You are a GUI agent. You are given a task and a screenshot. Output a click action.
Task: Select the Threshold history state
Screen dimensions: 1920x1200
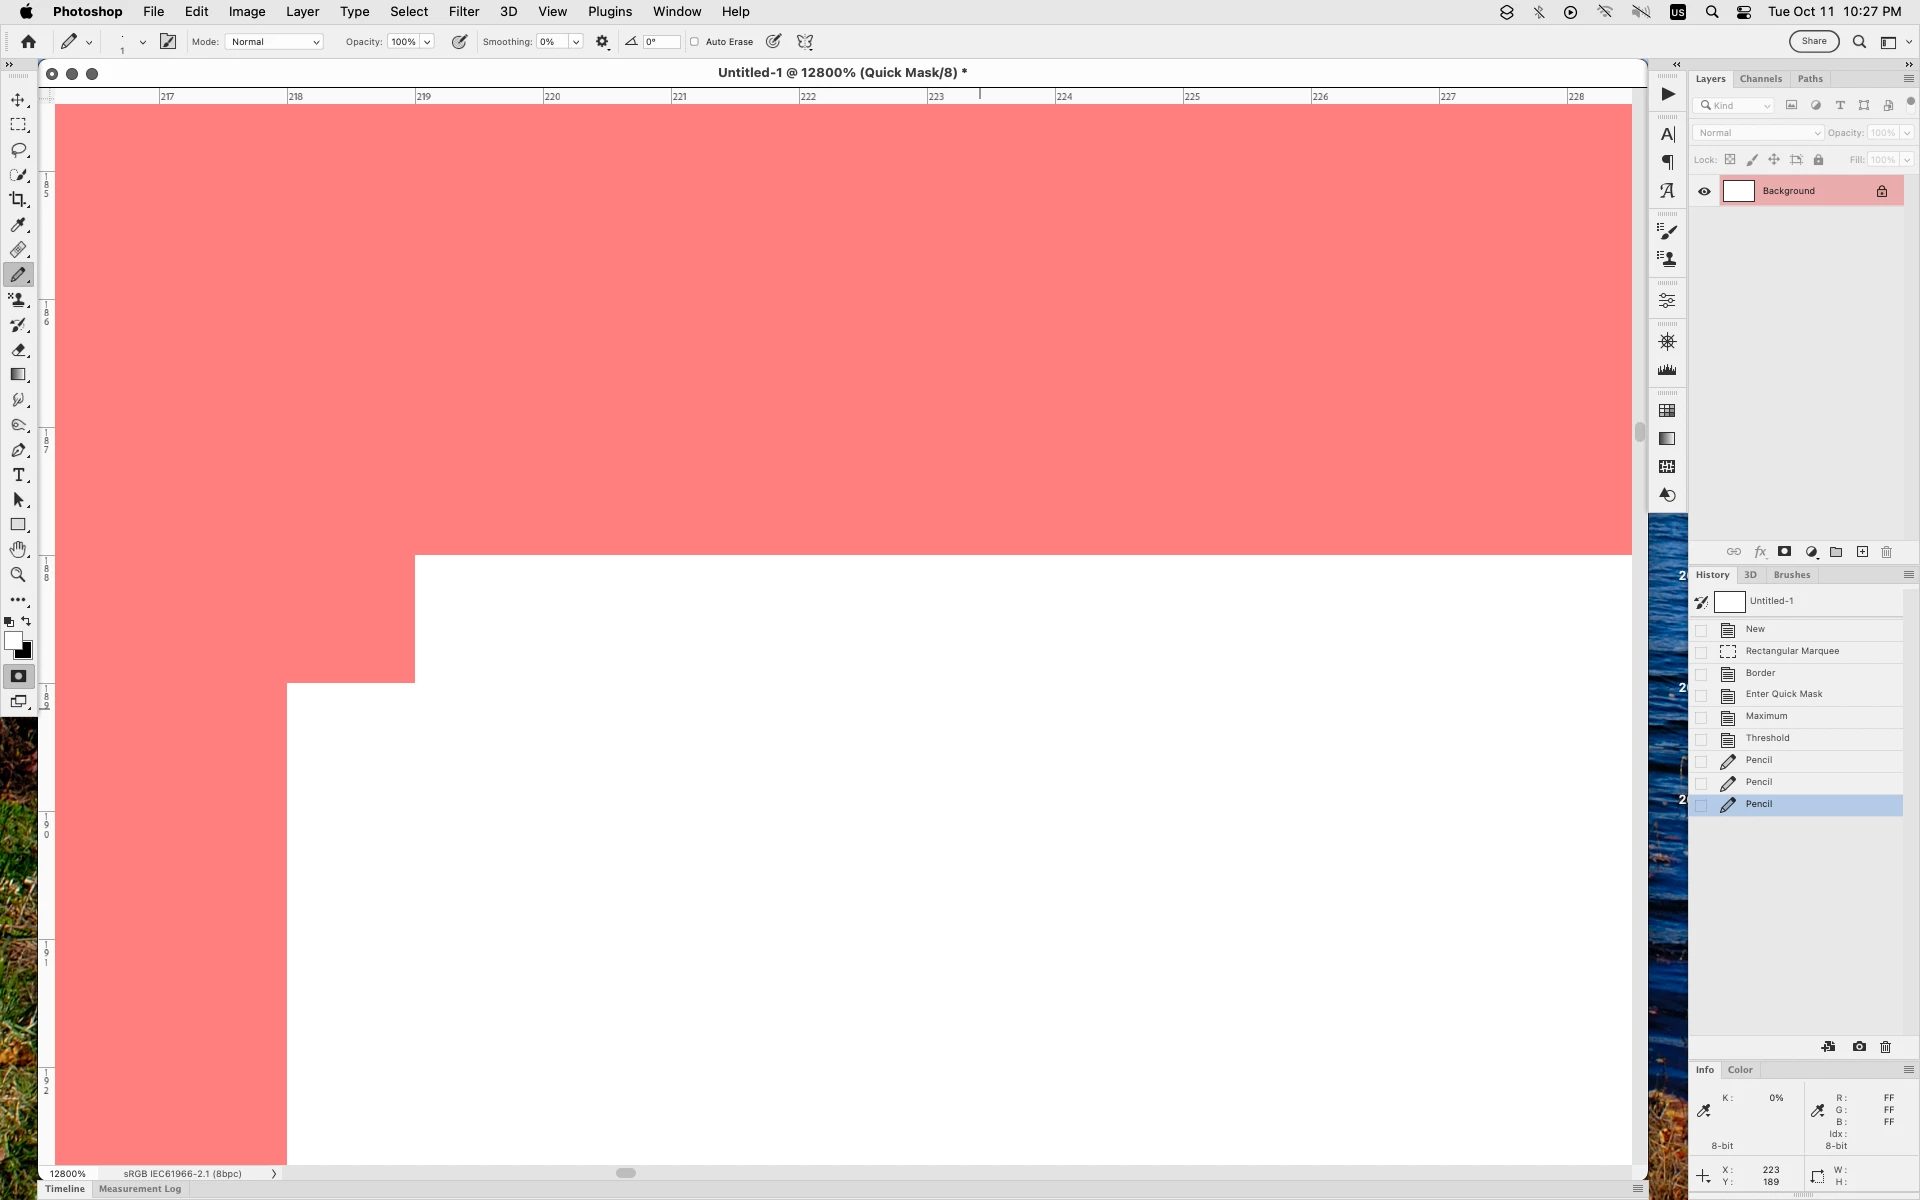point(1767,738)
